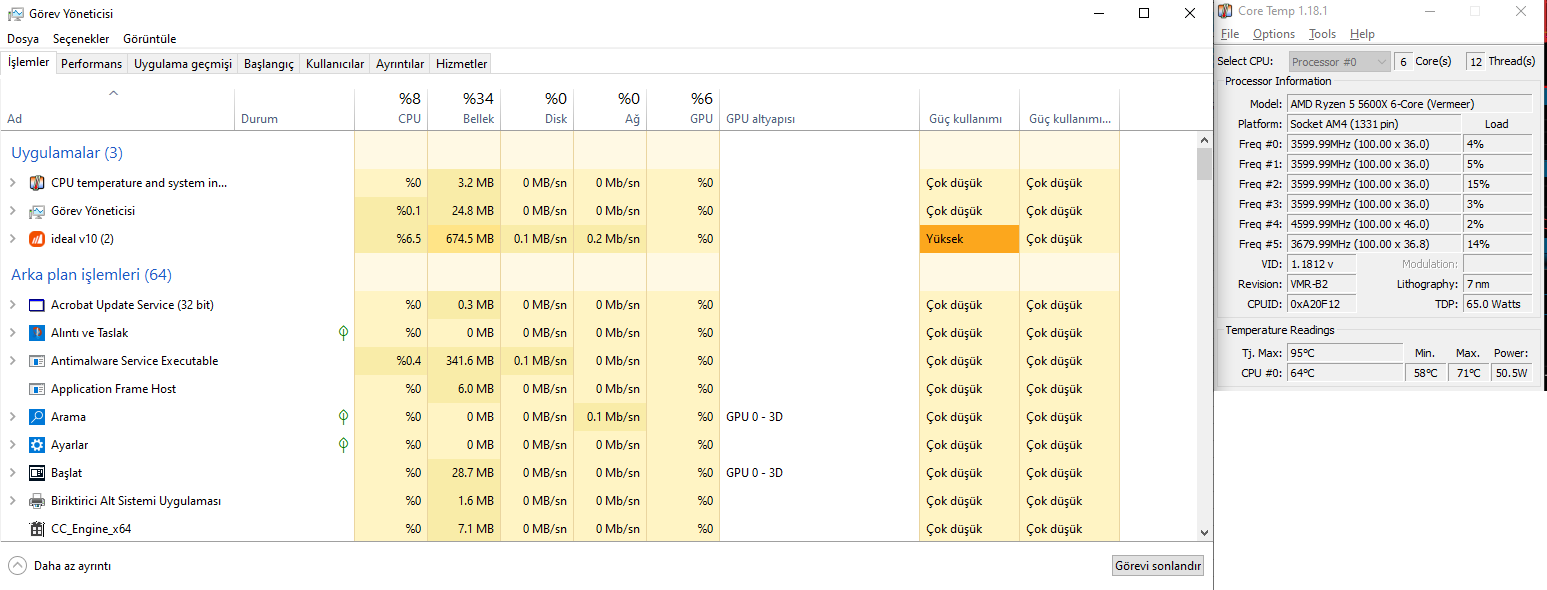Click the Antimalware Service Executable icon

37,361
